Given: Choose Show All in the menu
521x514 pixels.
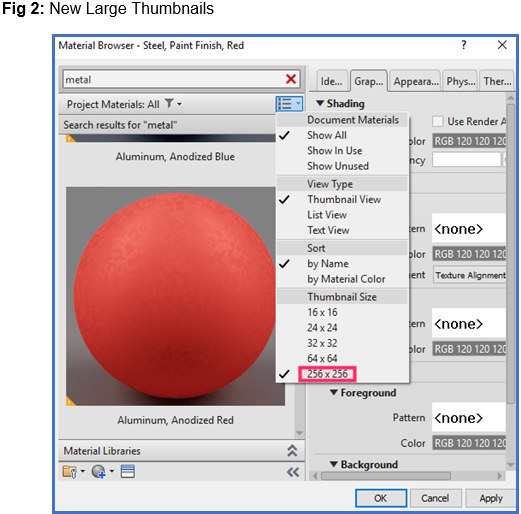Looking at the screenshot, I should [342, 135].
